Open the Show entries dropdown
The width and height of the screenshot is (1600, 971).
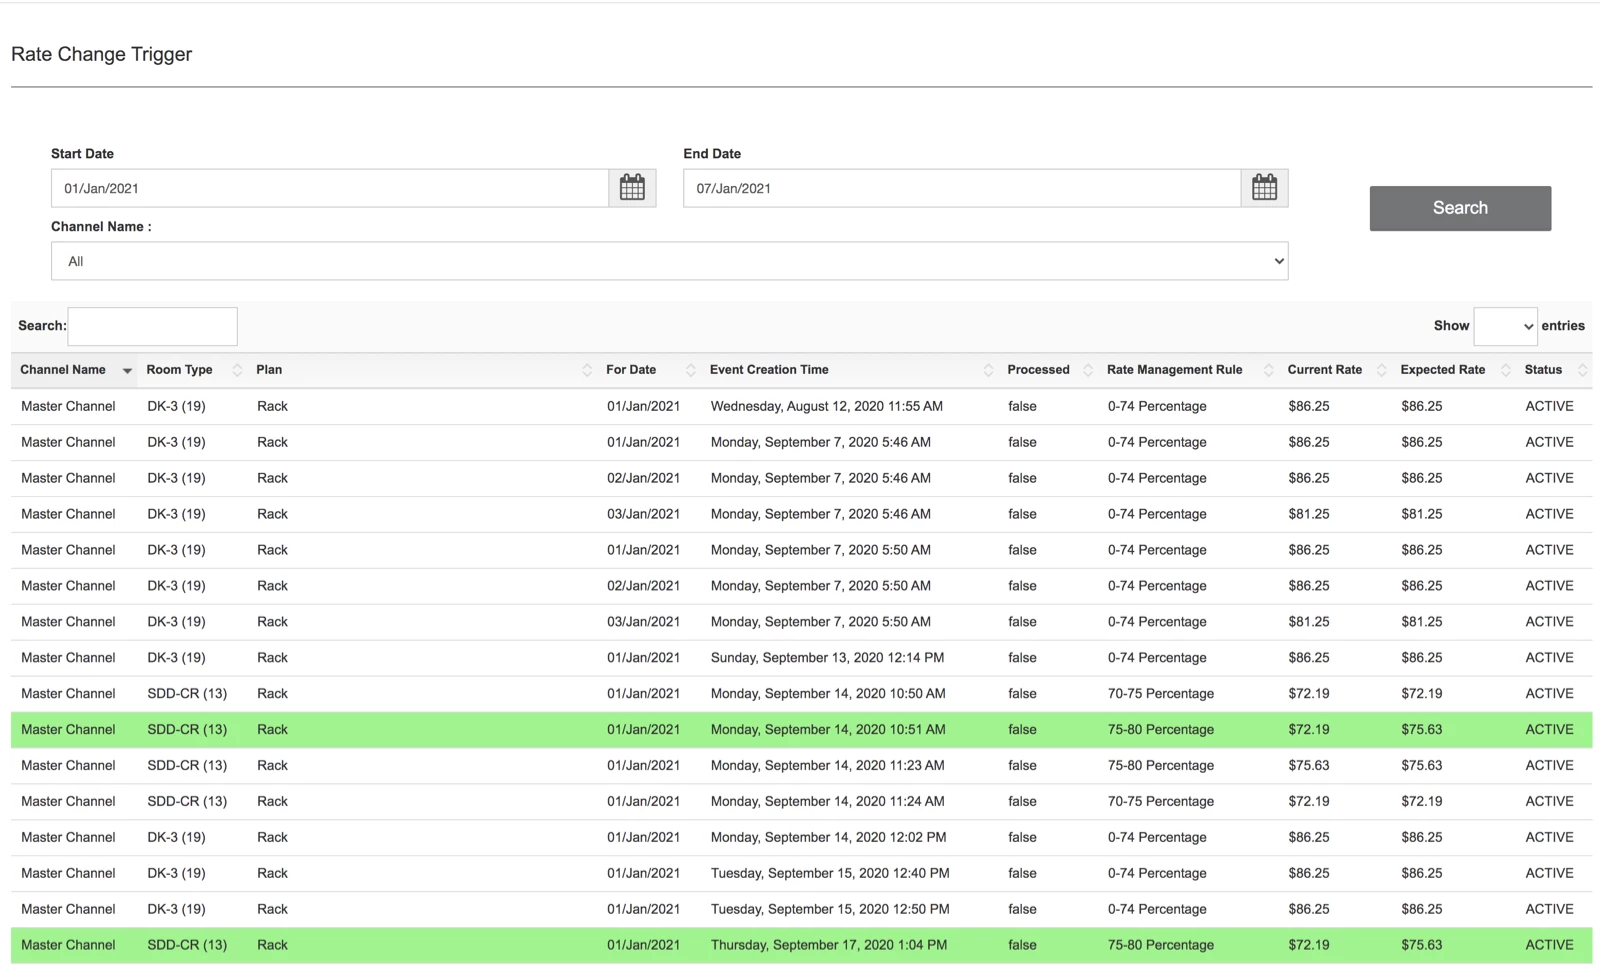click(x=1505, y=326)
